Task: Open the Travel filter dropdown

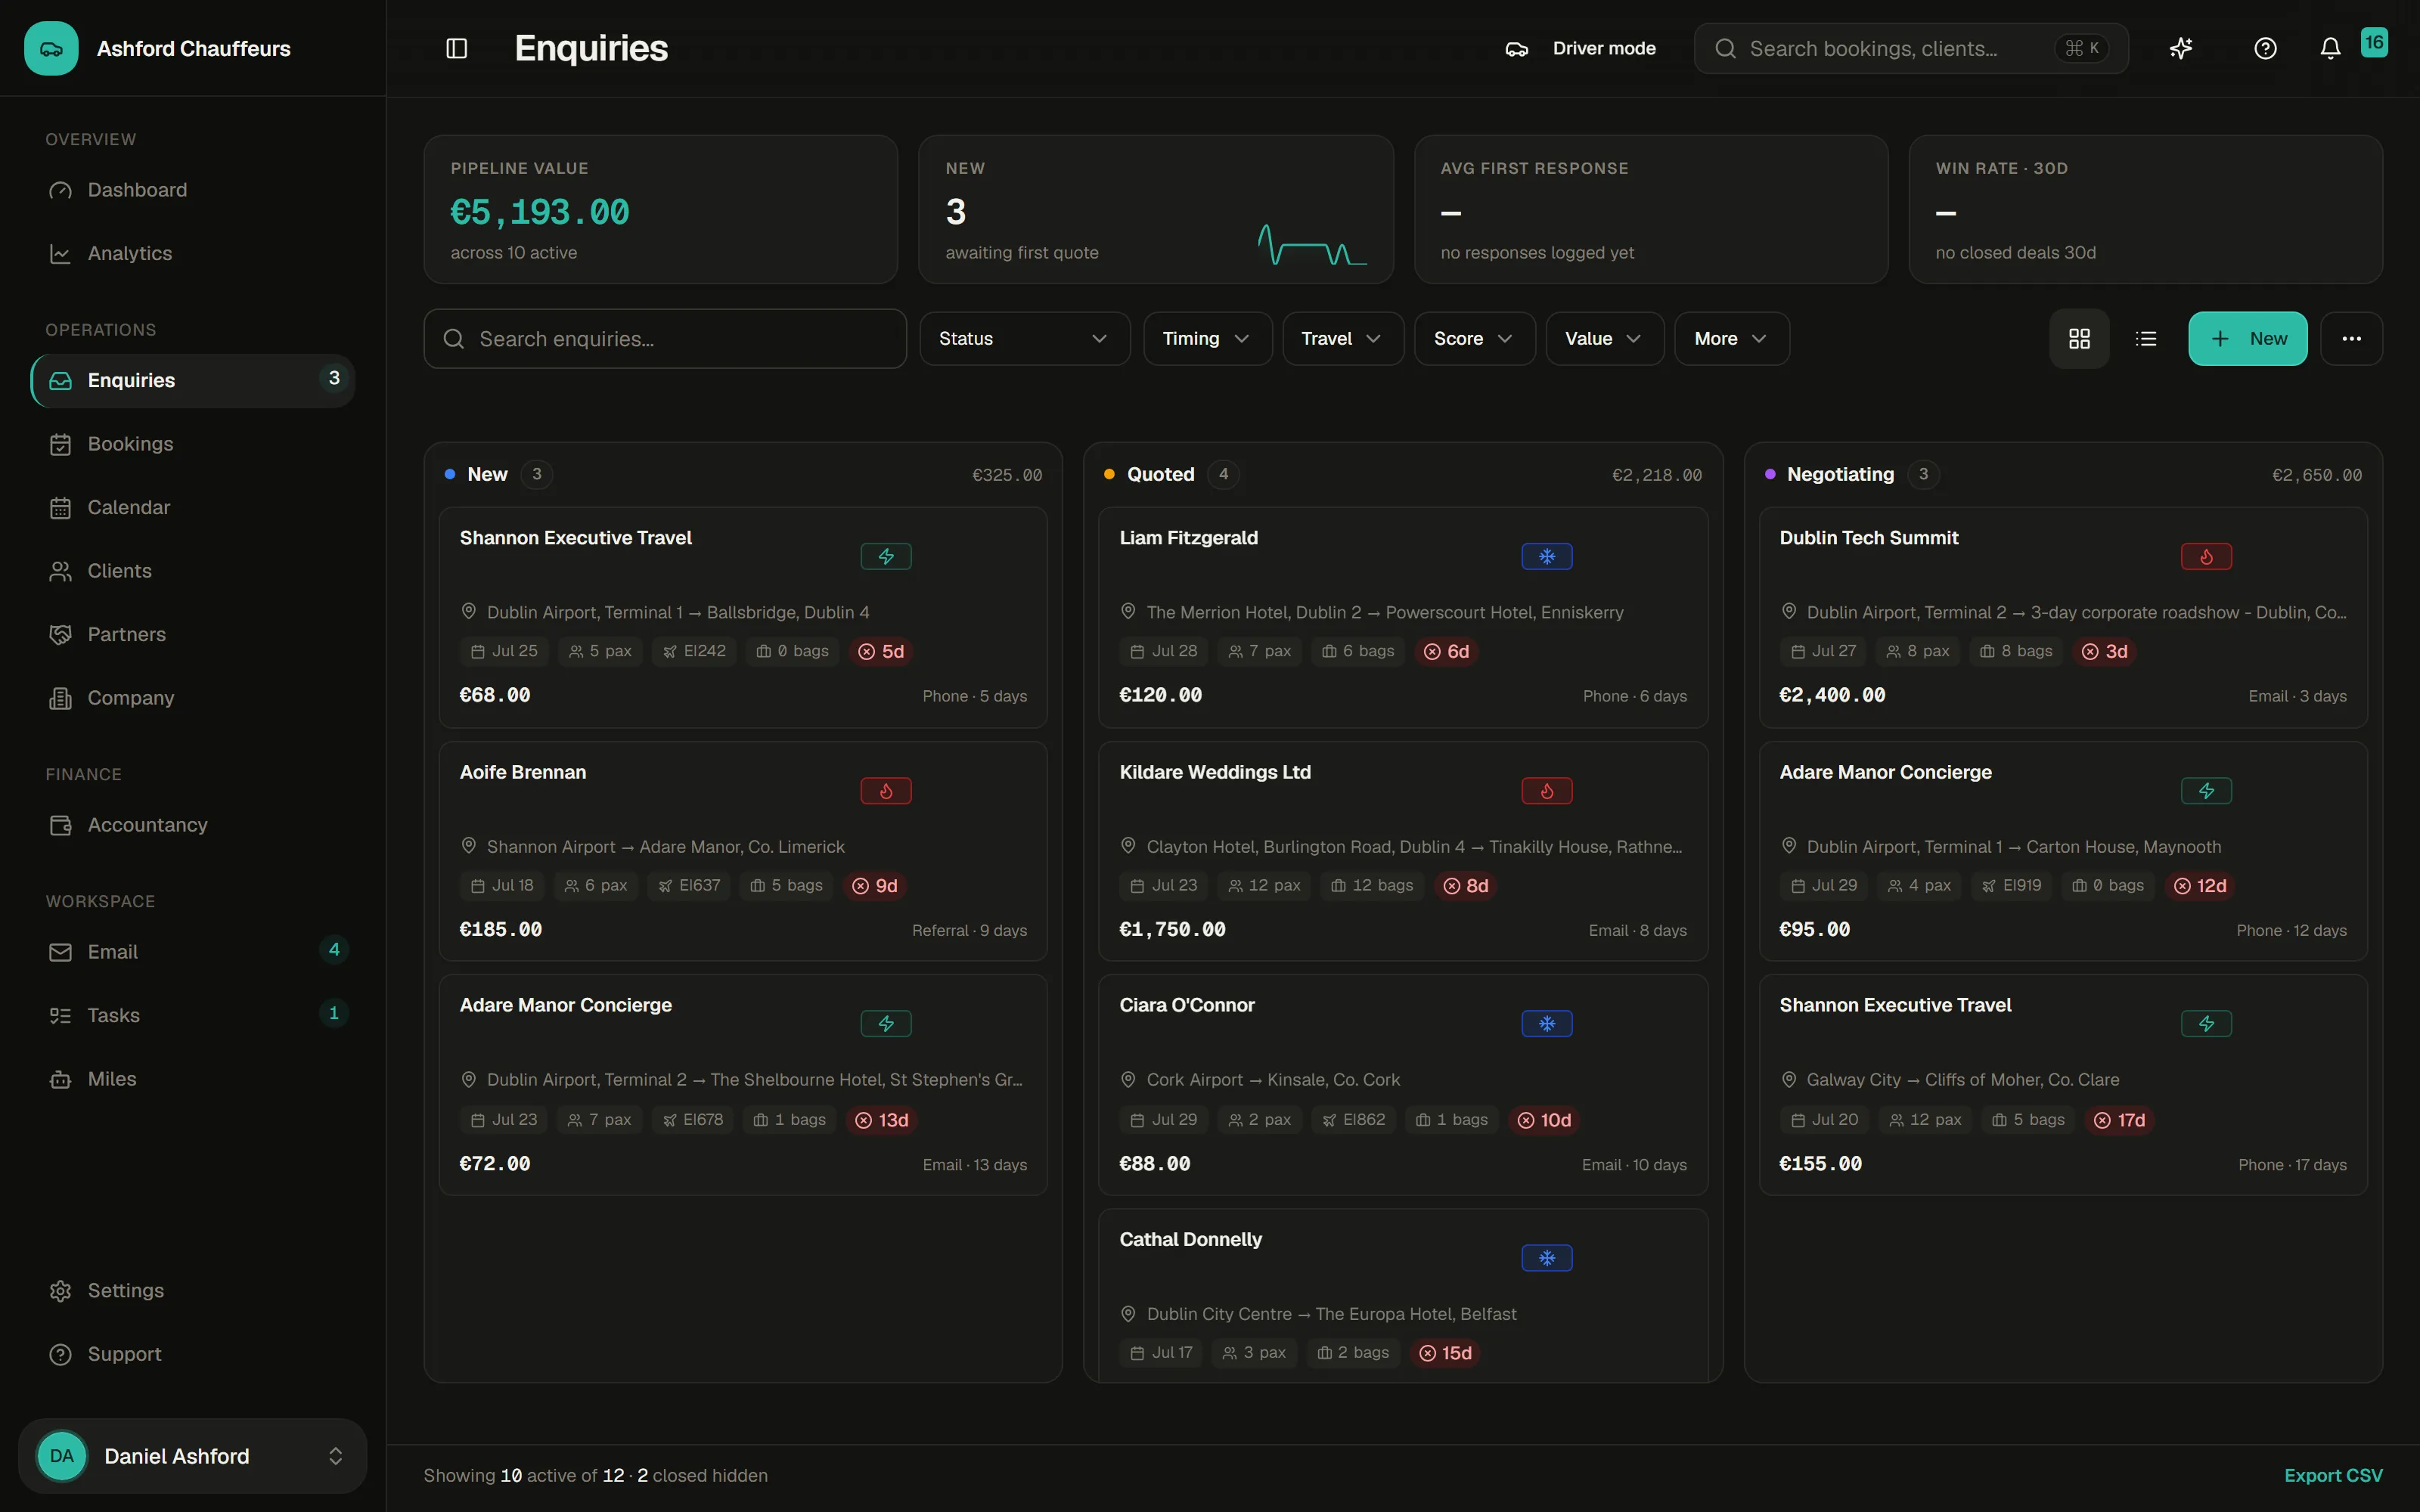Action: click(x=1342, y=339)
